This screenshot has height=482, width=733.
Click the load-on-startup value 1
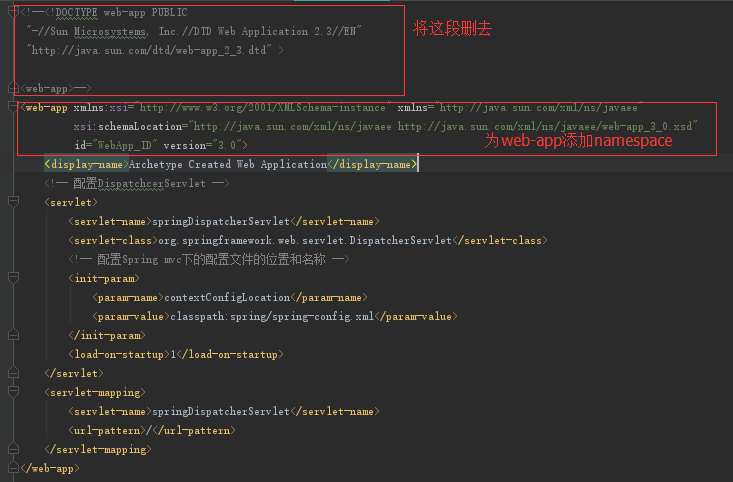pos(173,354)
